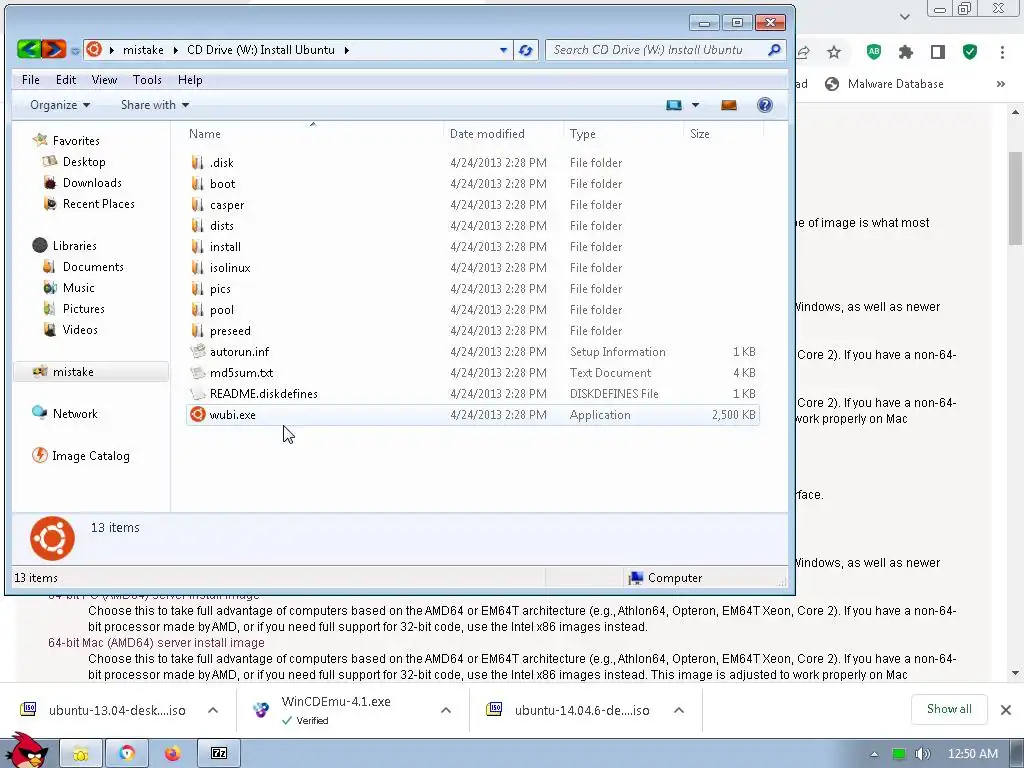The image size is (1024, 768).
Task: Open the Edit menu
Action: [x=66, y=80]
